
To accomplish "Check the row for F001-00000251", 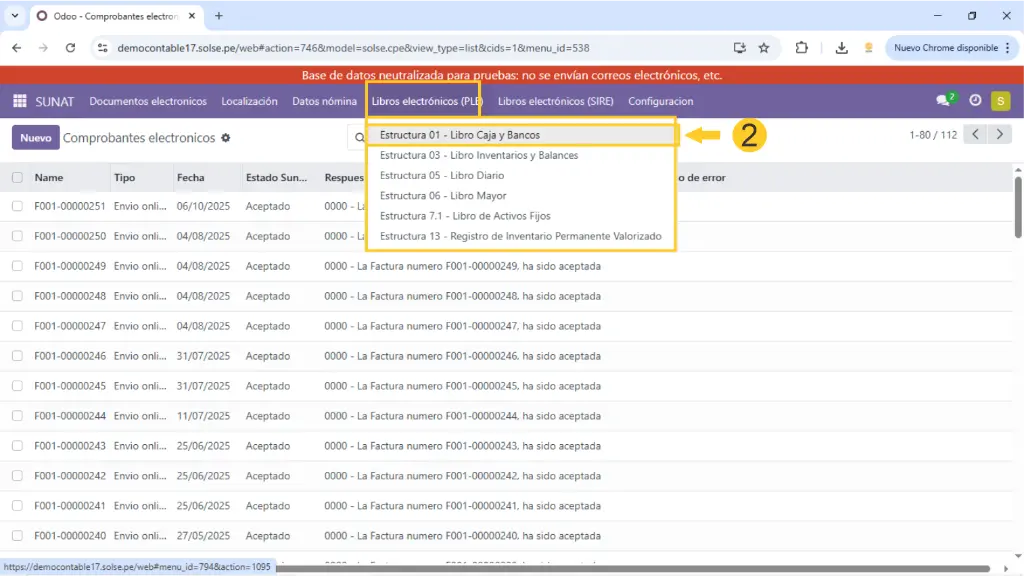I will pyautogui.click(x=17, y=206).
